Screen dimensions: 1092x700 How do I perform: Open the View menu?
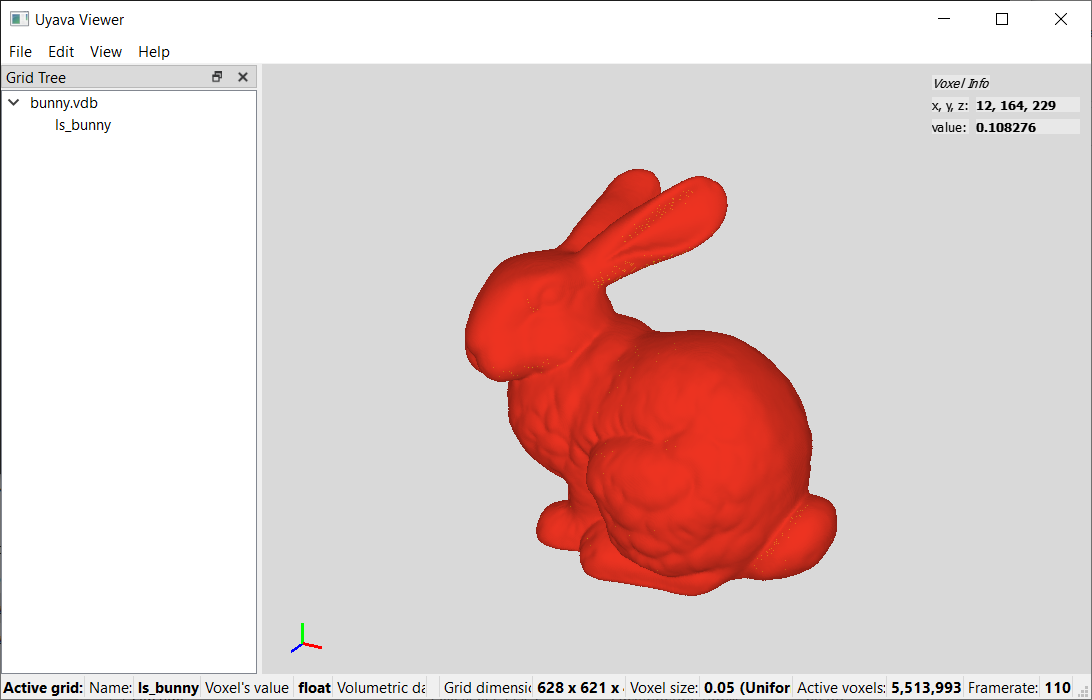(x=106, y=52)
